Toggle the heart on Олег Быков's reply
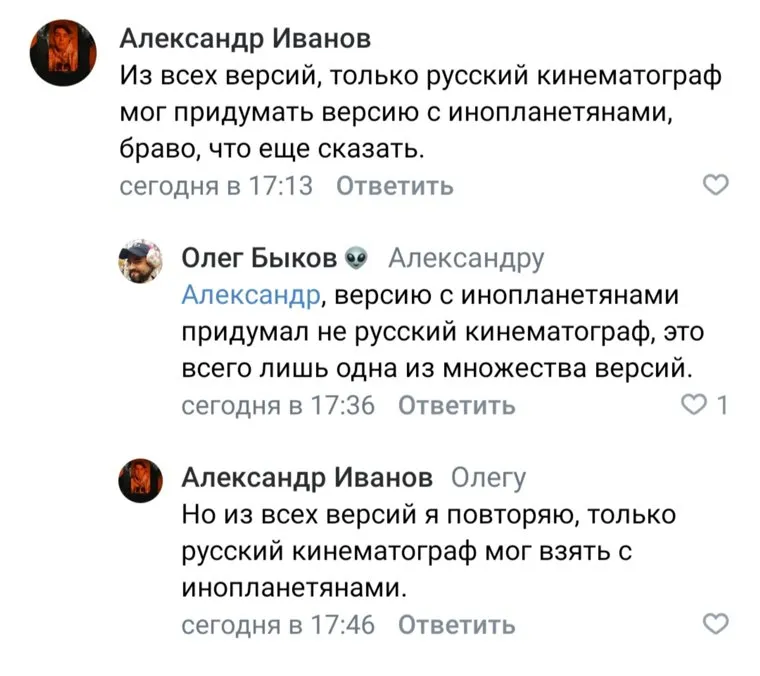 (x=693, y=405)
